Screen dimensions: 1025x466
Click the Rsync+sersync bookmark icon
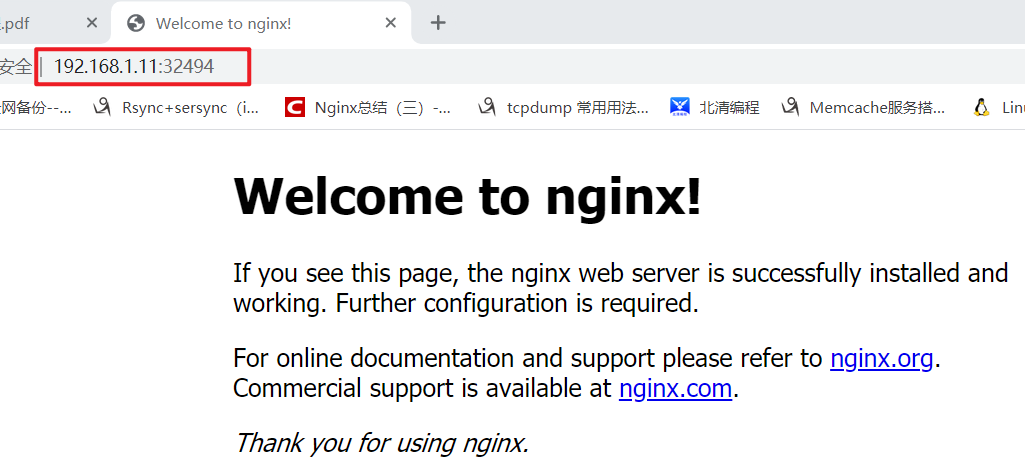click(x=101, y=107)
